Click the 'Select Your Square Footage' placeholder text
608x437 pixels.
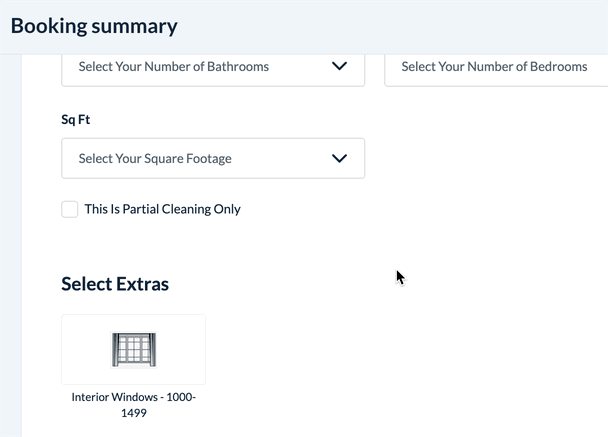pyautogui.click(x=154, y=158)
